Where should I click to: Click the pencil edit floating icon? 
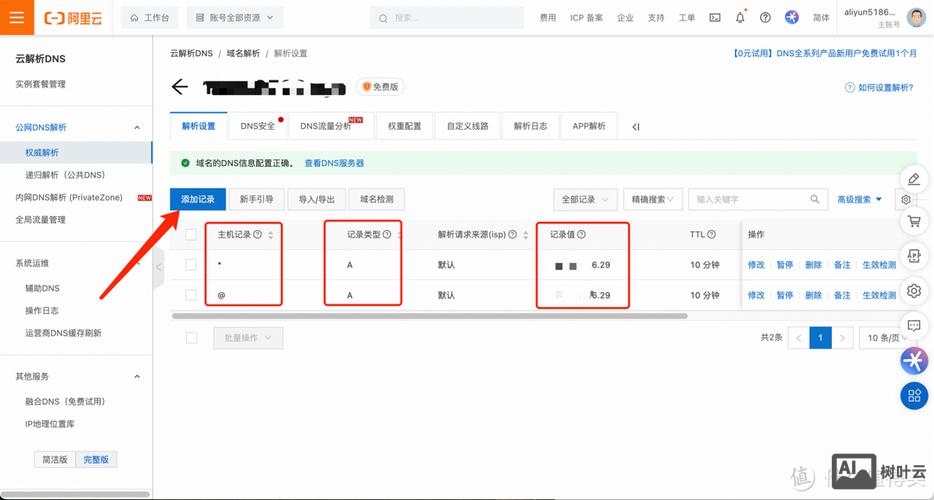(914, 179)
